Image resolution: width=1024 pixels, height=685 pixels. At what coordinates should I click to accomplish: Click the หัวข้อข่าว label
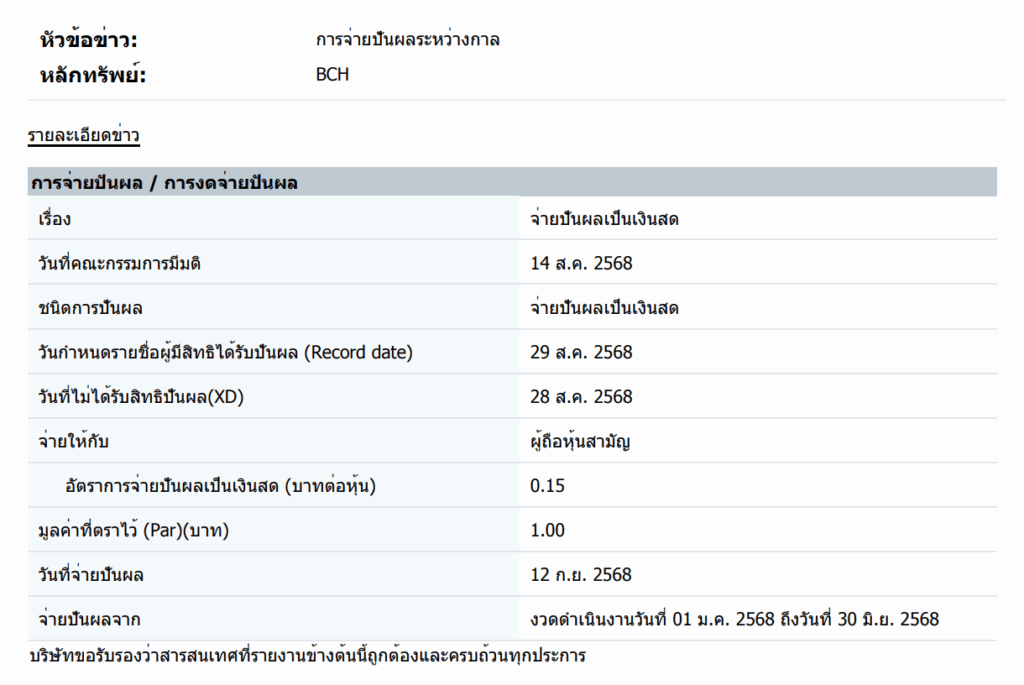pyautogui.click(x=87, y=40)
